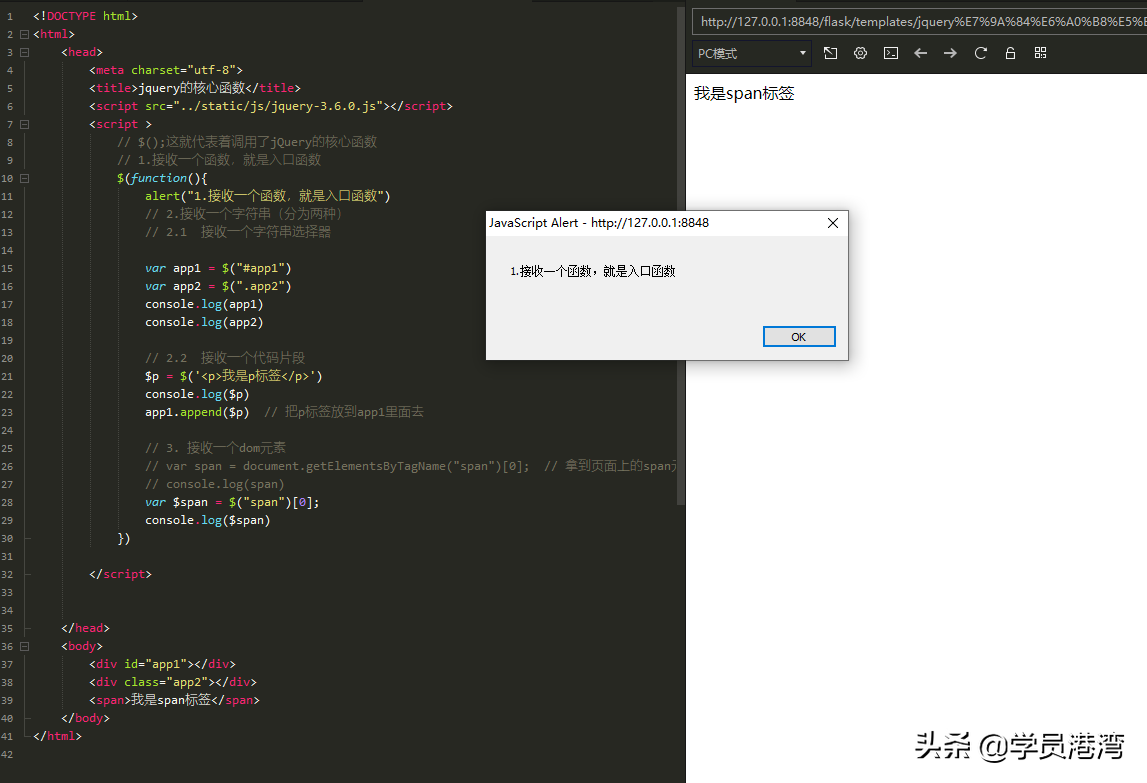Screen dimensions: 1147x783
Task: Collapse the body block on line 36
Action: pos(24,646)
